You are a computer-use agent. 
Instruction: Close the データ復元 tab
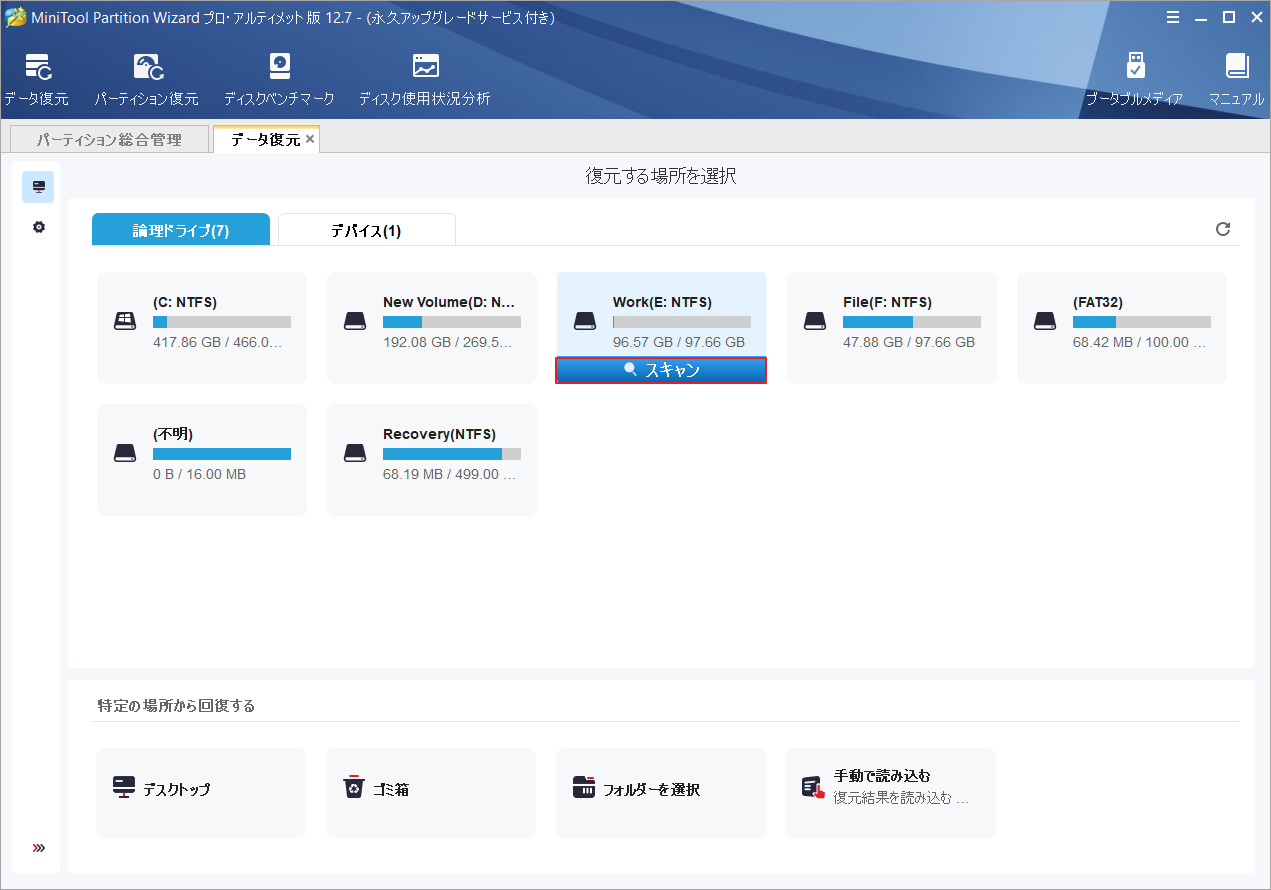tap(310, 139)
